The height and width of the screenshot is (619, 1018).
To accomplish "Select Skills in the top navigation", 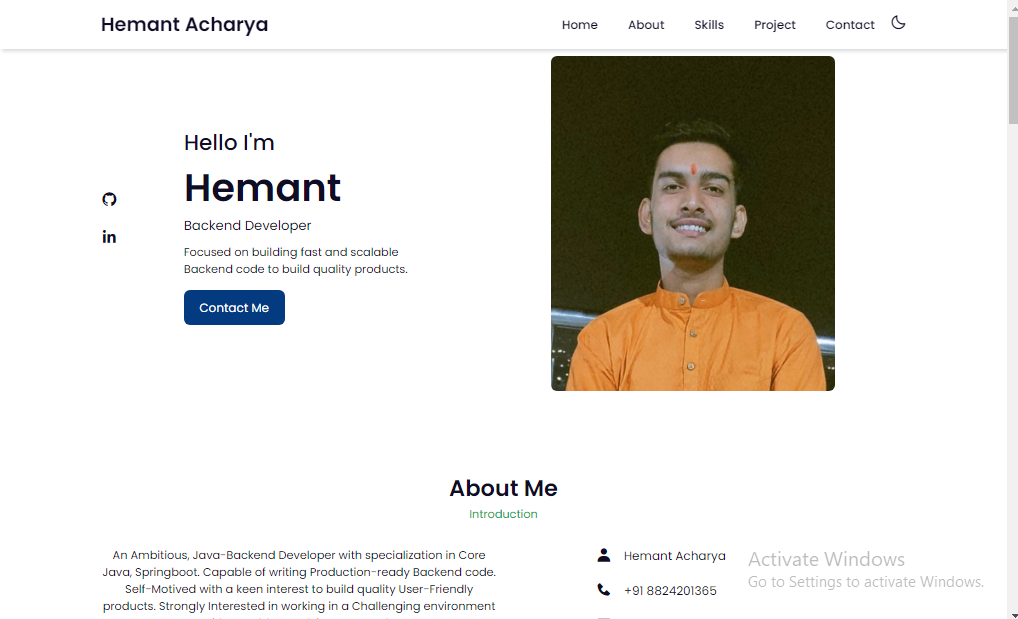I will pyautogui.click(x=709, y=25).
